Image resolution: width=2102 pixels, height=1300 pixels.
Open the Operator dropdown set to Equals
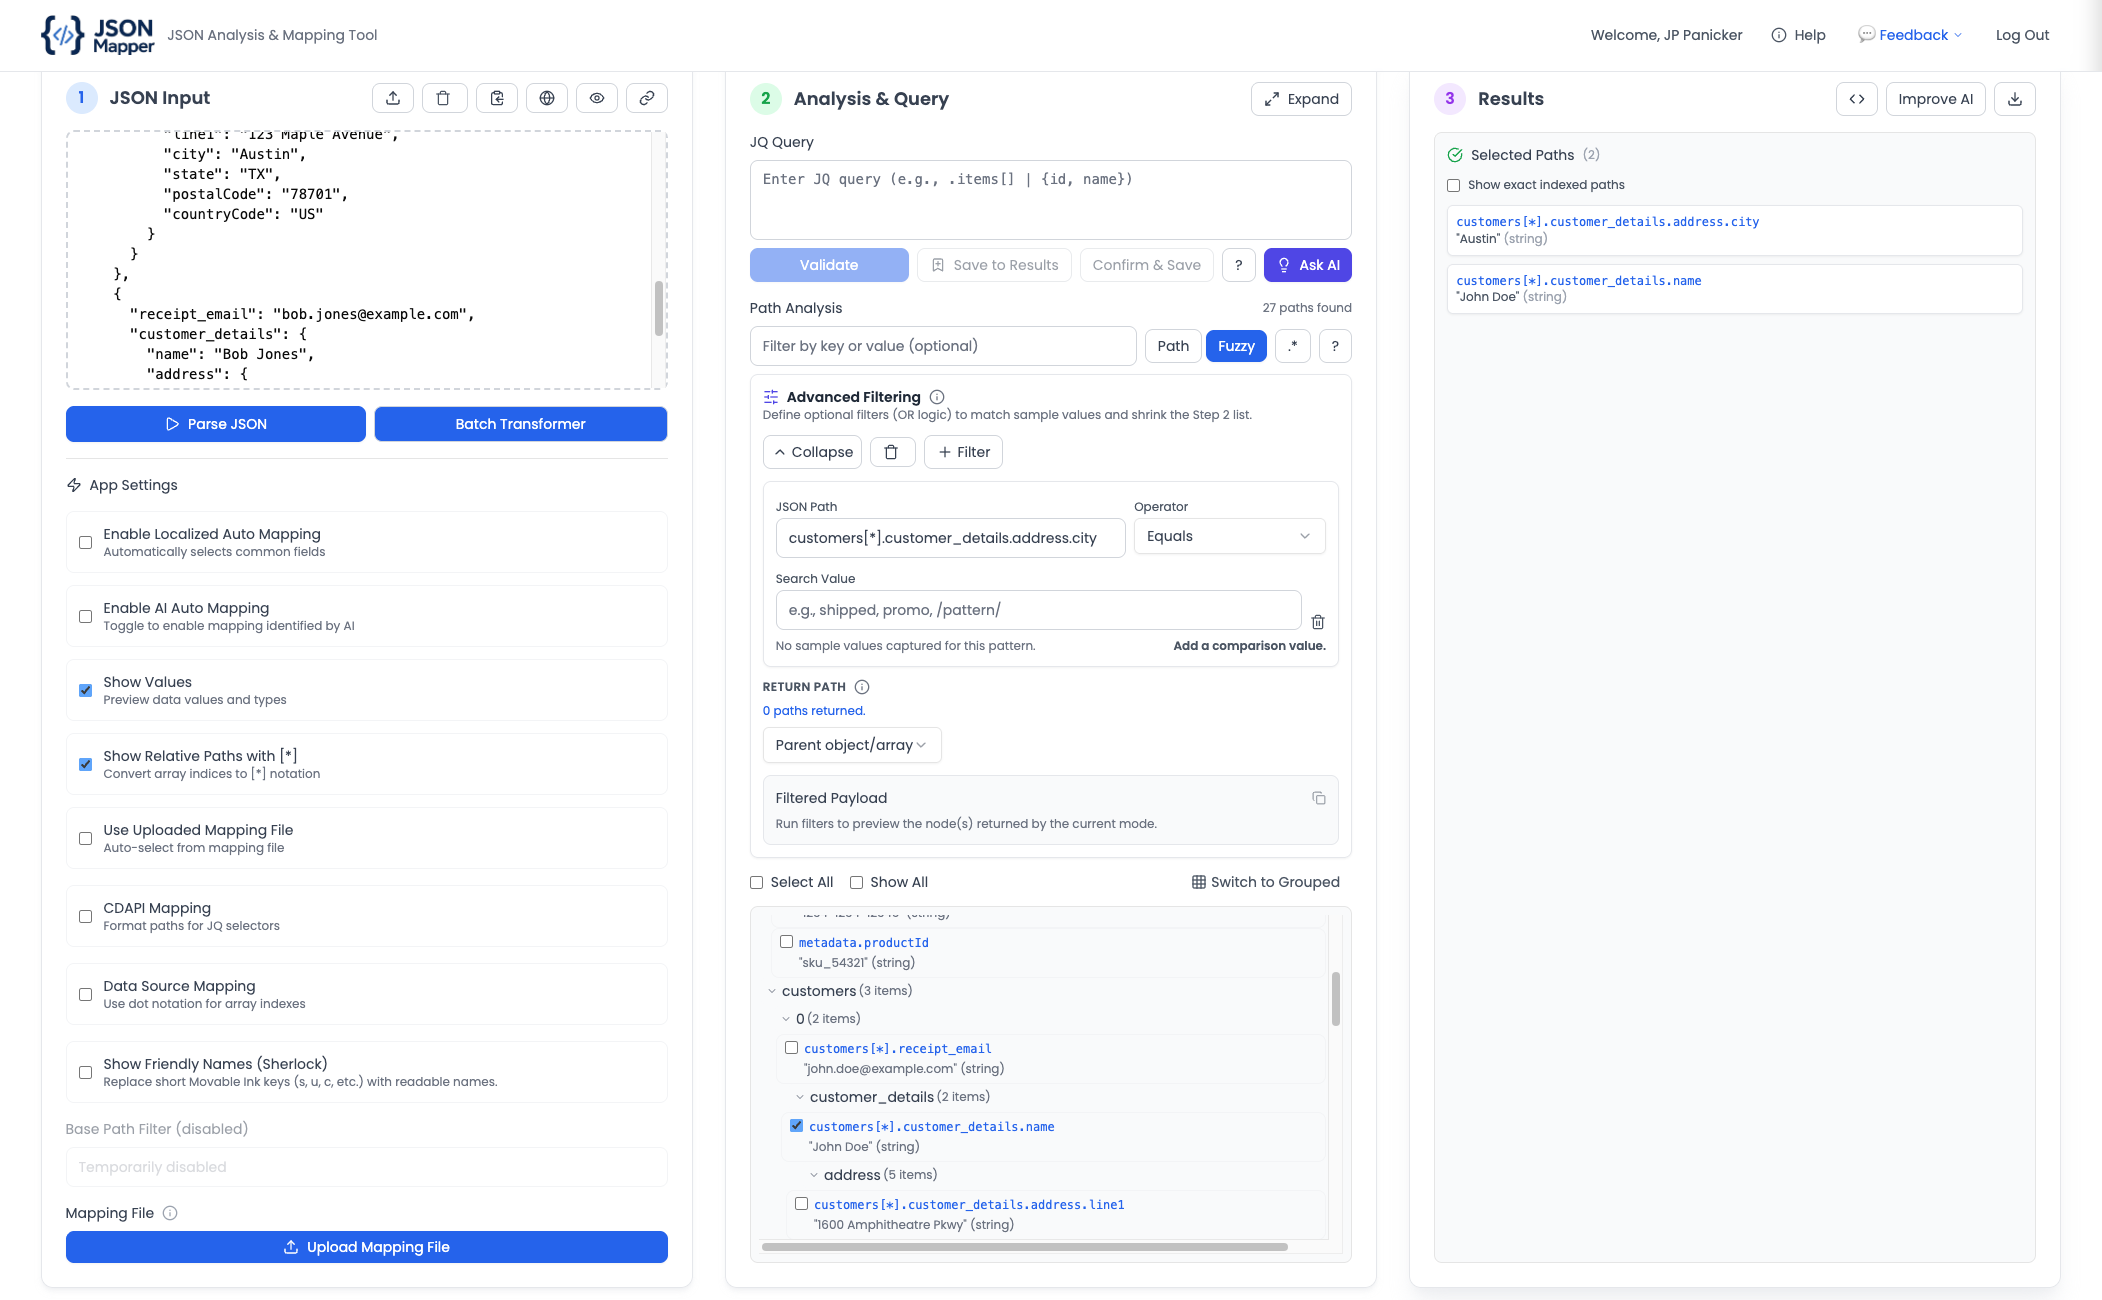point(1230,536)
